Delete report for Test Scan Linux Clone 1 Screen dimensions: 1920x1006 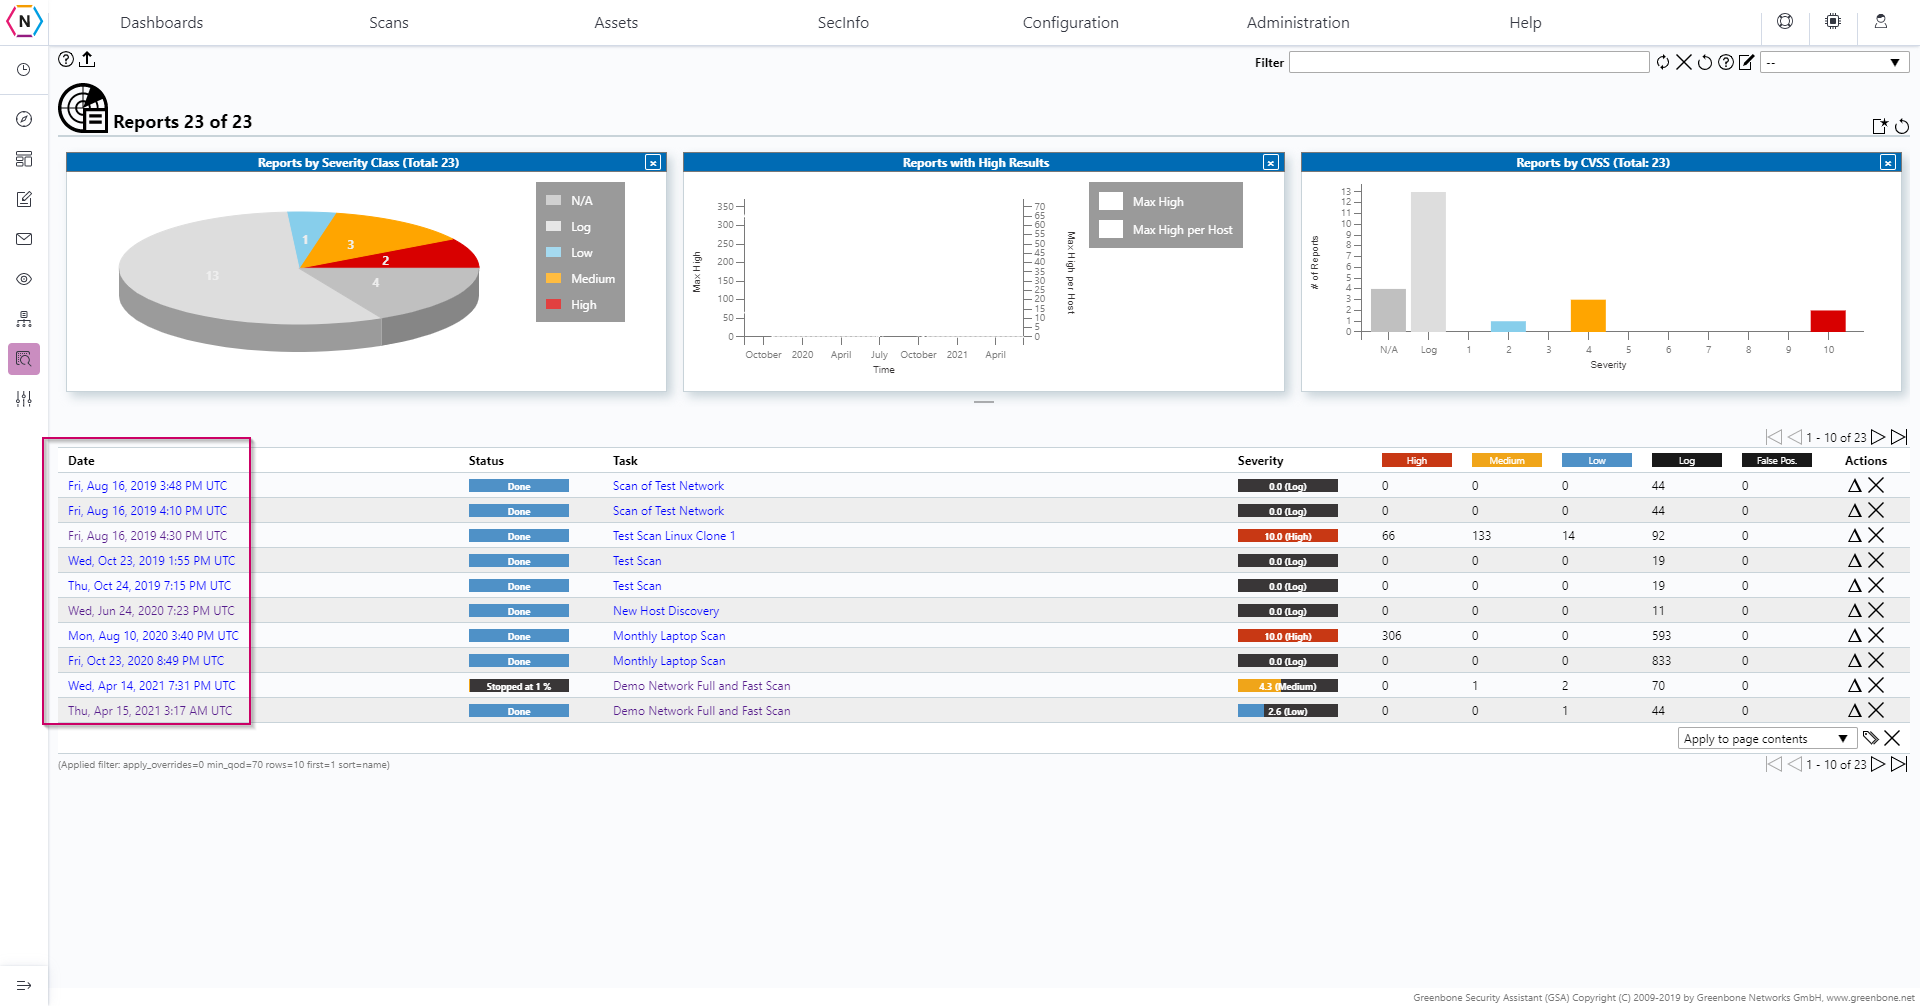coord(1876,535)
